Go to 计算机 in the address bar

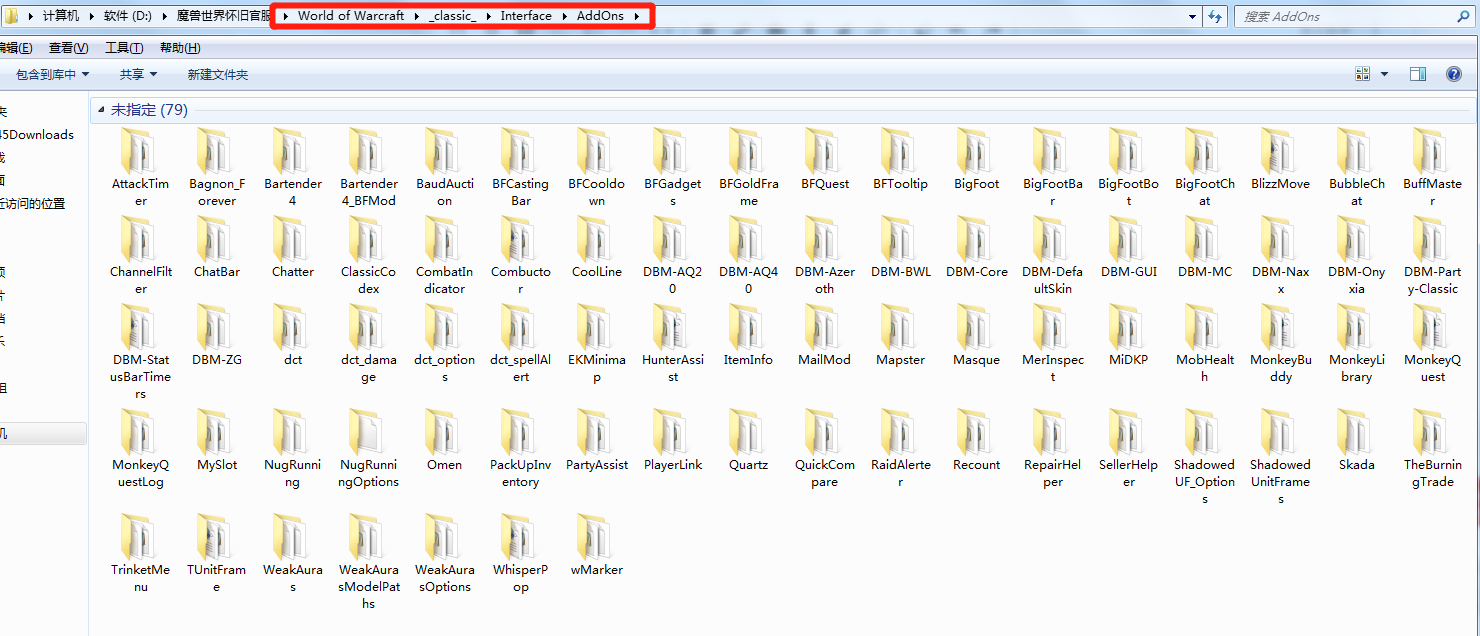(61, 16)
